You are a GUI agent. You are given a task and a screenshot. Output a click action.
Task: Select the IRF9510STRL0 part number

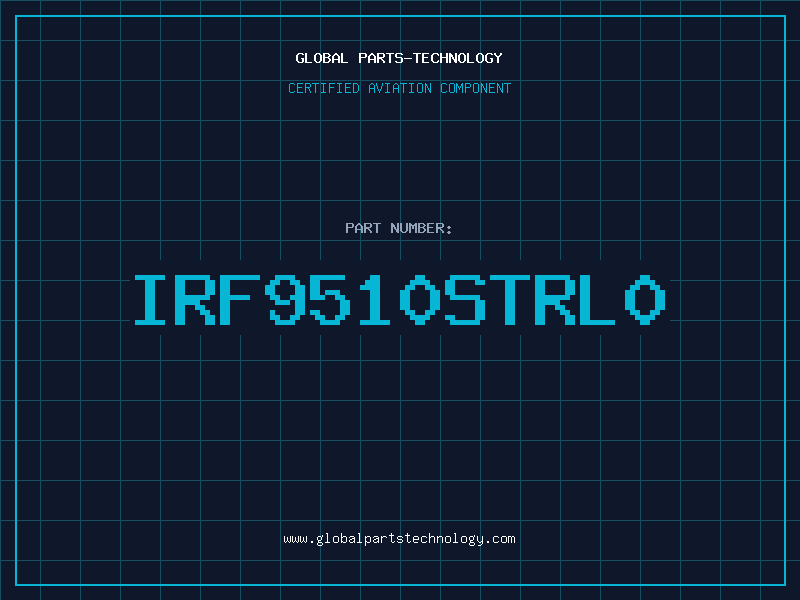400,300
